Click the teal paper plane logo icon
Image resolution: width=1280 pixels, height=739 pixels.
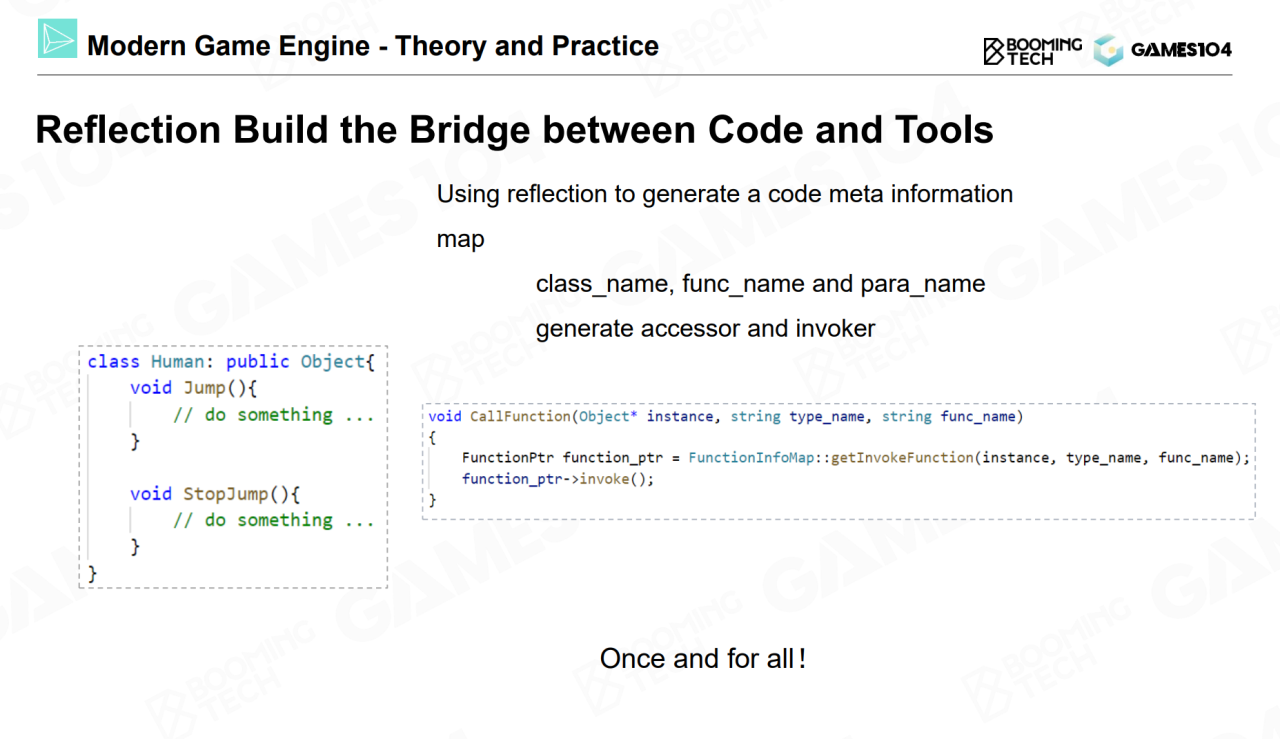57,39
